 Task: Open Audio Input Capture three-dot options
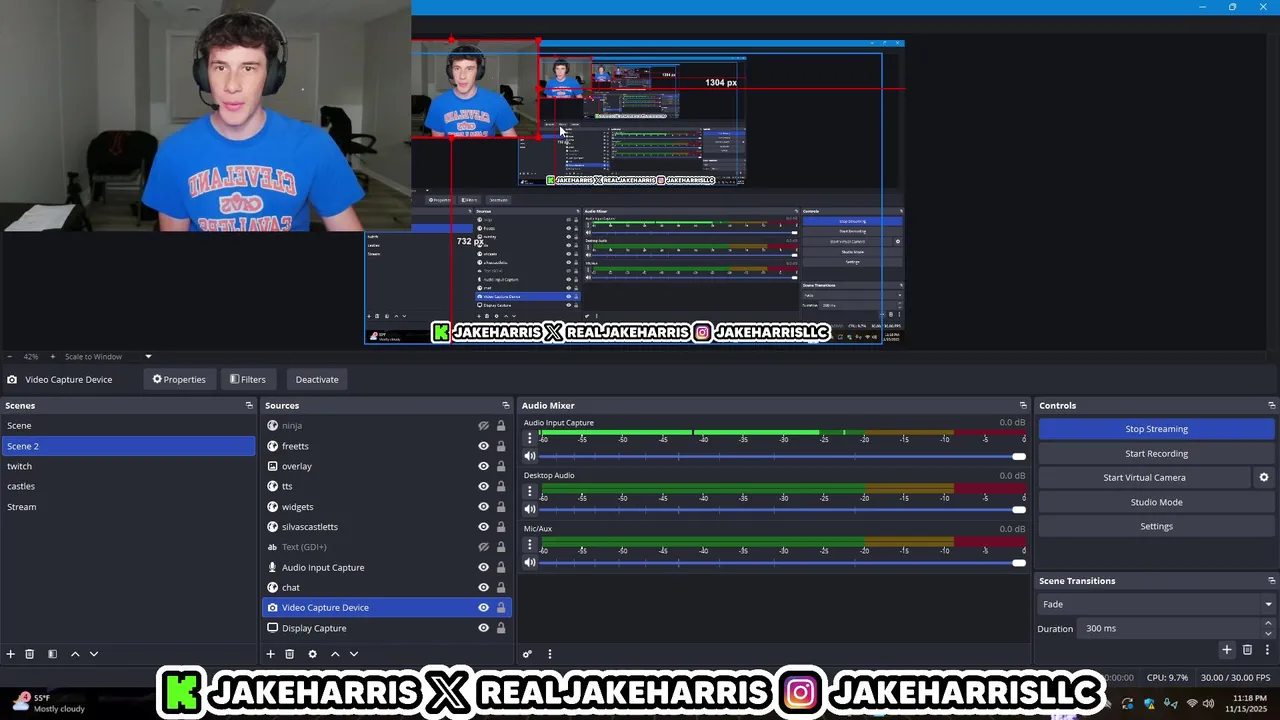click(530, 437)
